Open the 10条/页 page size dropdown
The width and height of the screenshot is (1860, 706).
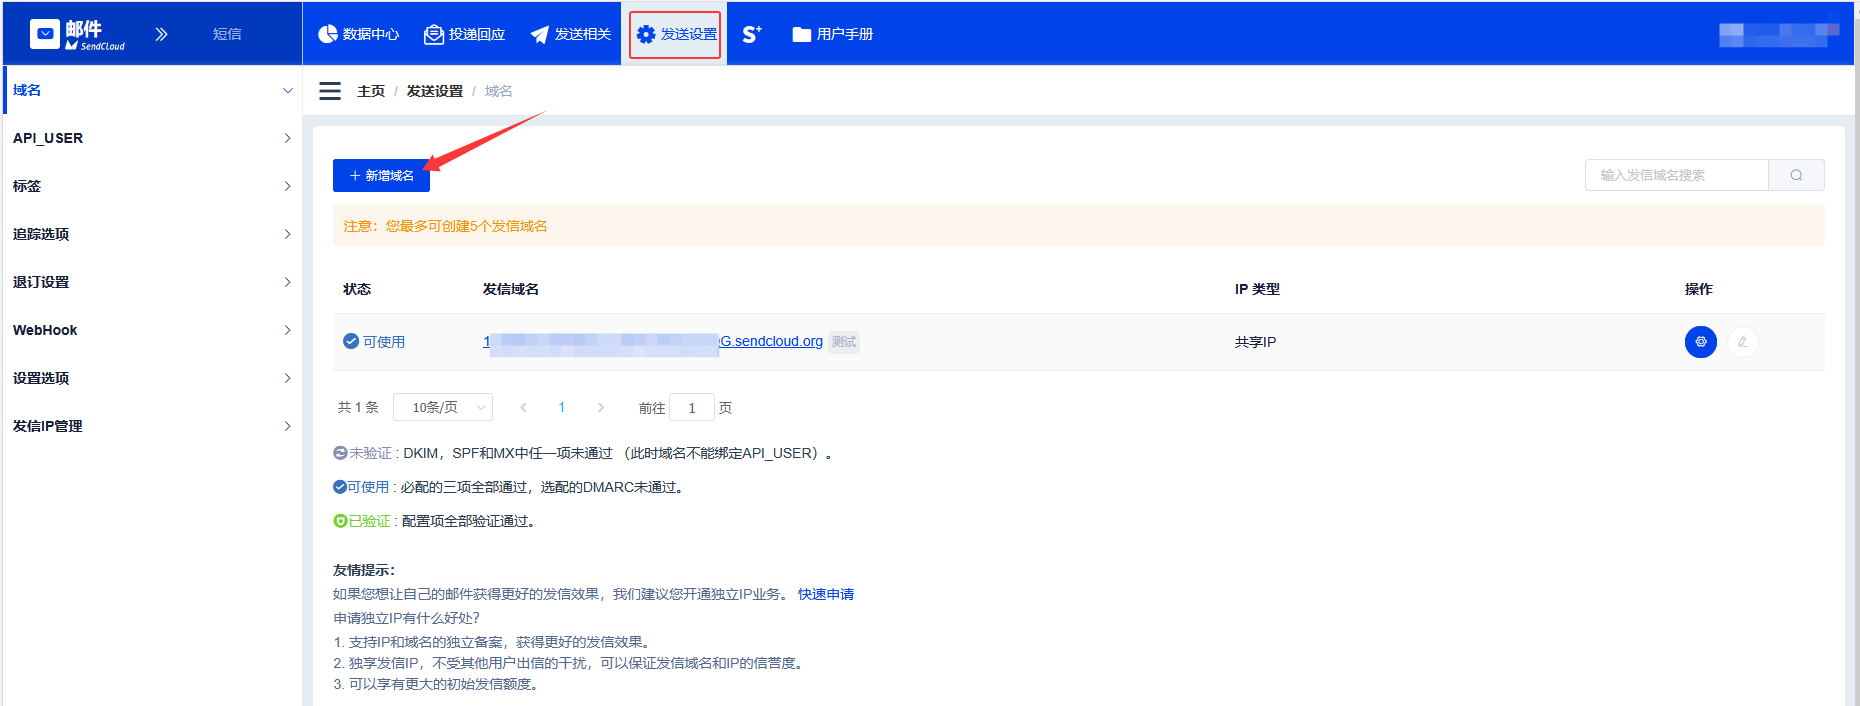click(x=443, y=407)
